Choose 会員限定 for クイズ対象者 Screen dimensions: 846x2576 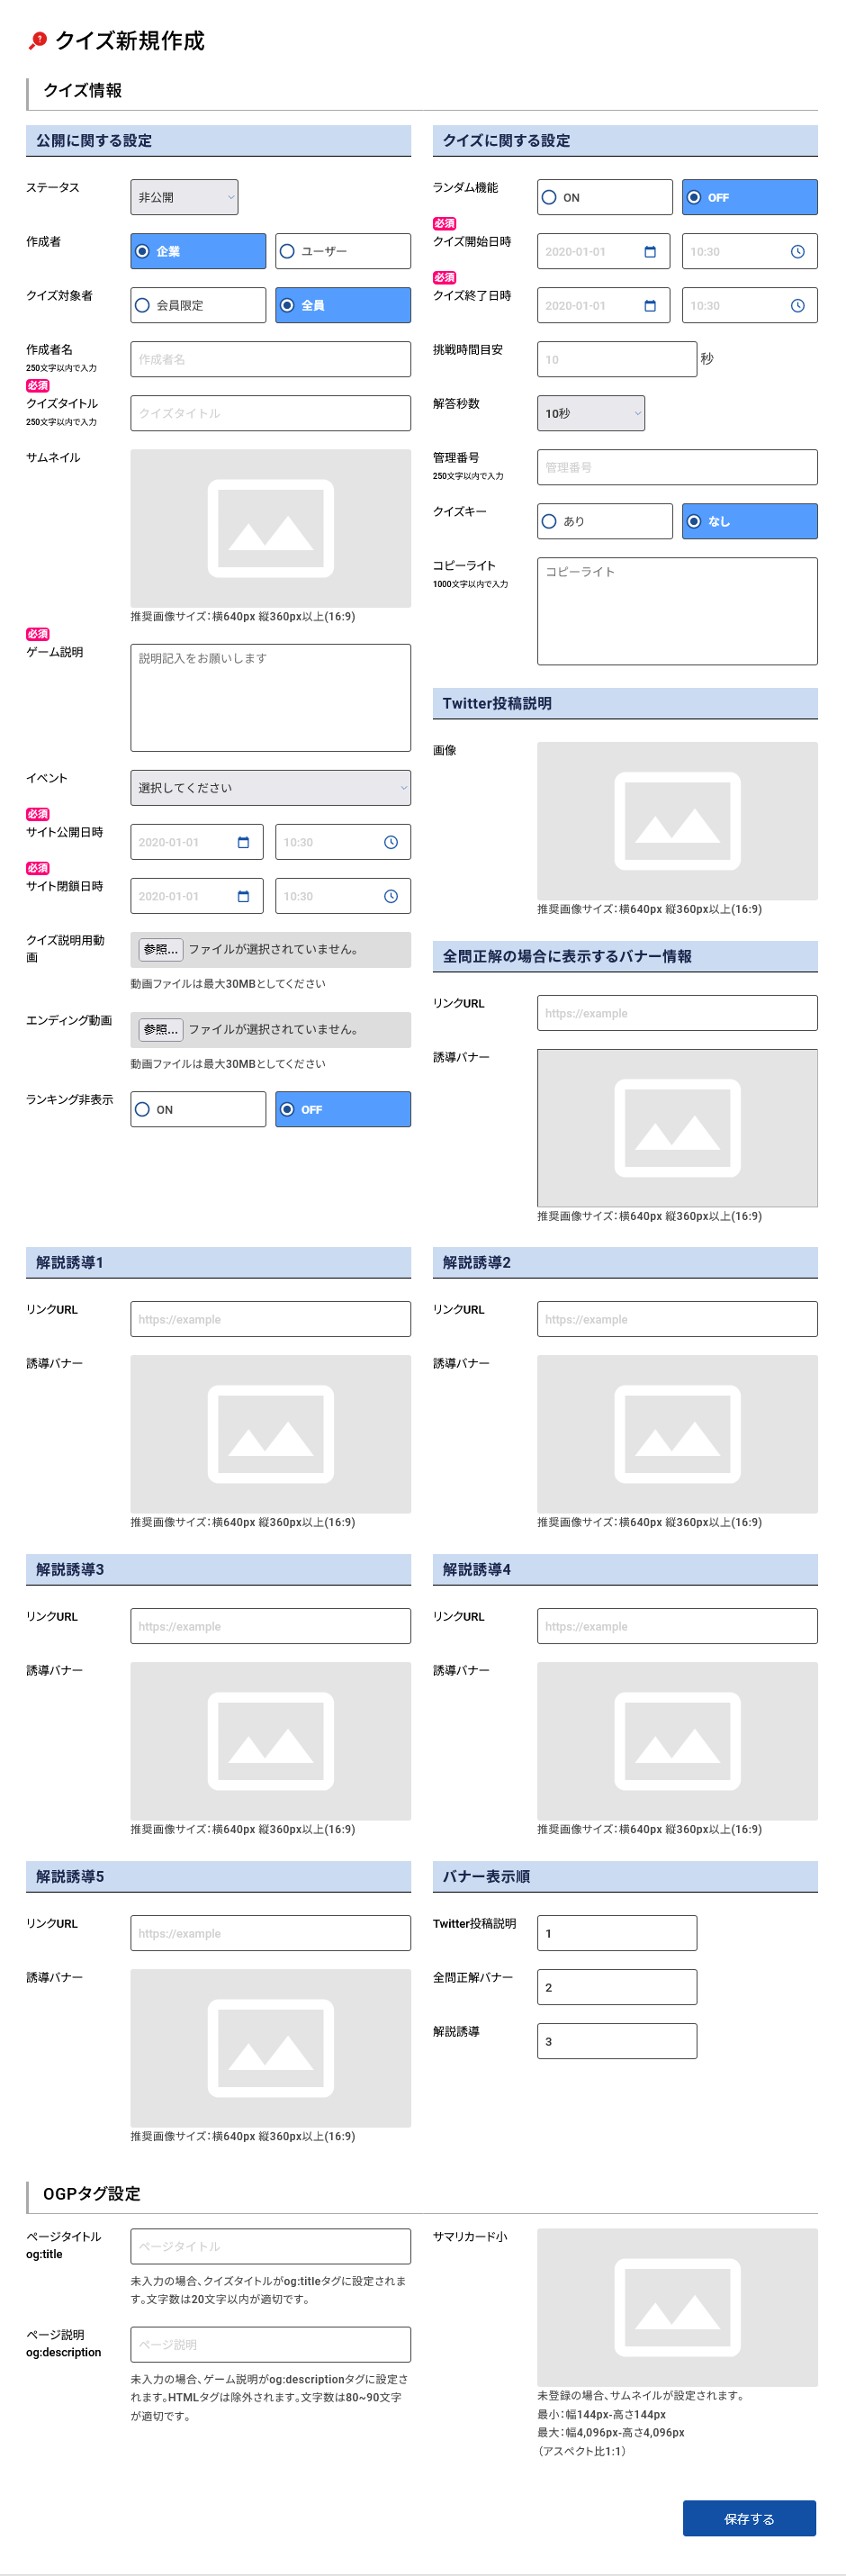pos(197,306)
